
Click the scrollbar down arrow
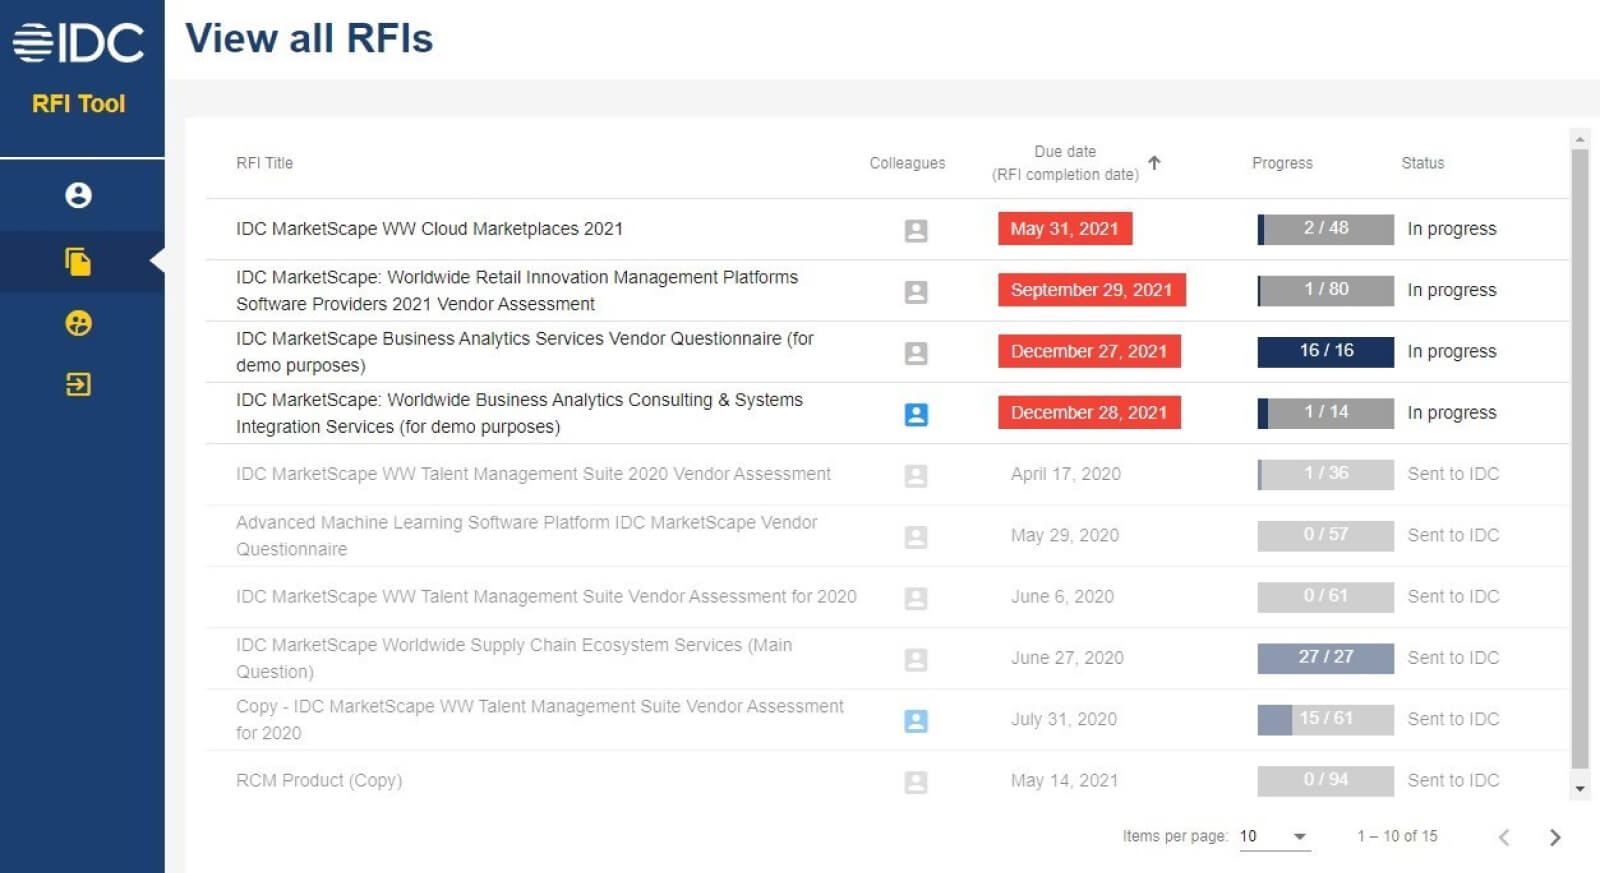coord(1580,789)
